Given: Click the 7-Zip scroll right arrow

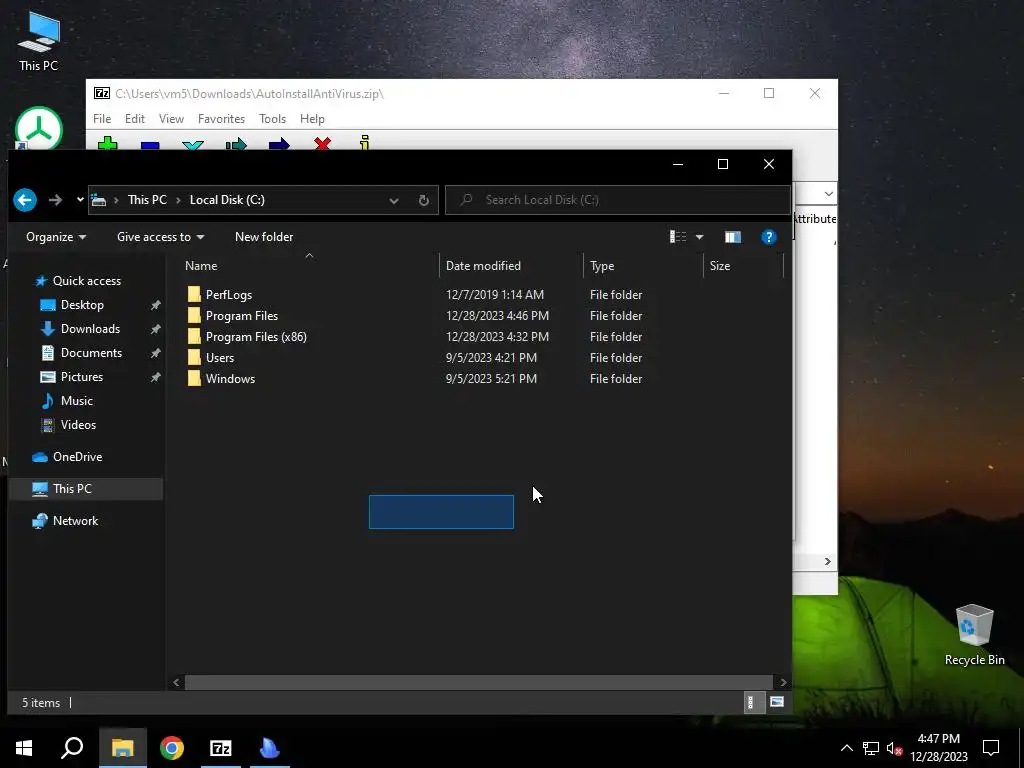Looking at the screenshot, I should coord(827,562).
